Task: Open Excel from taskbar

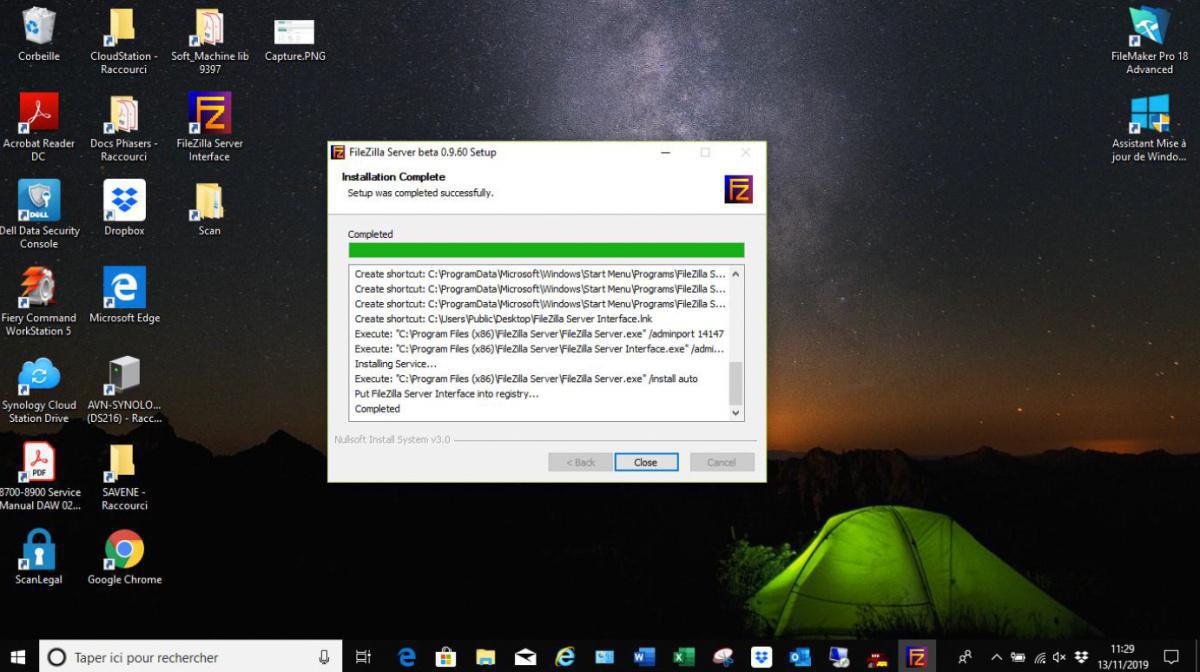Action: click(683, 657)
